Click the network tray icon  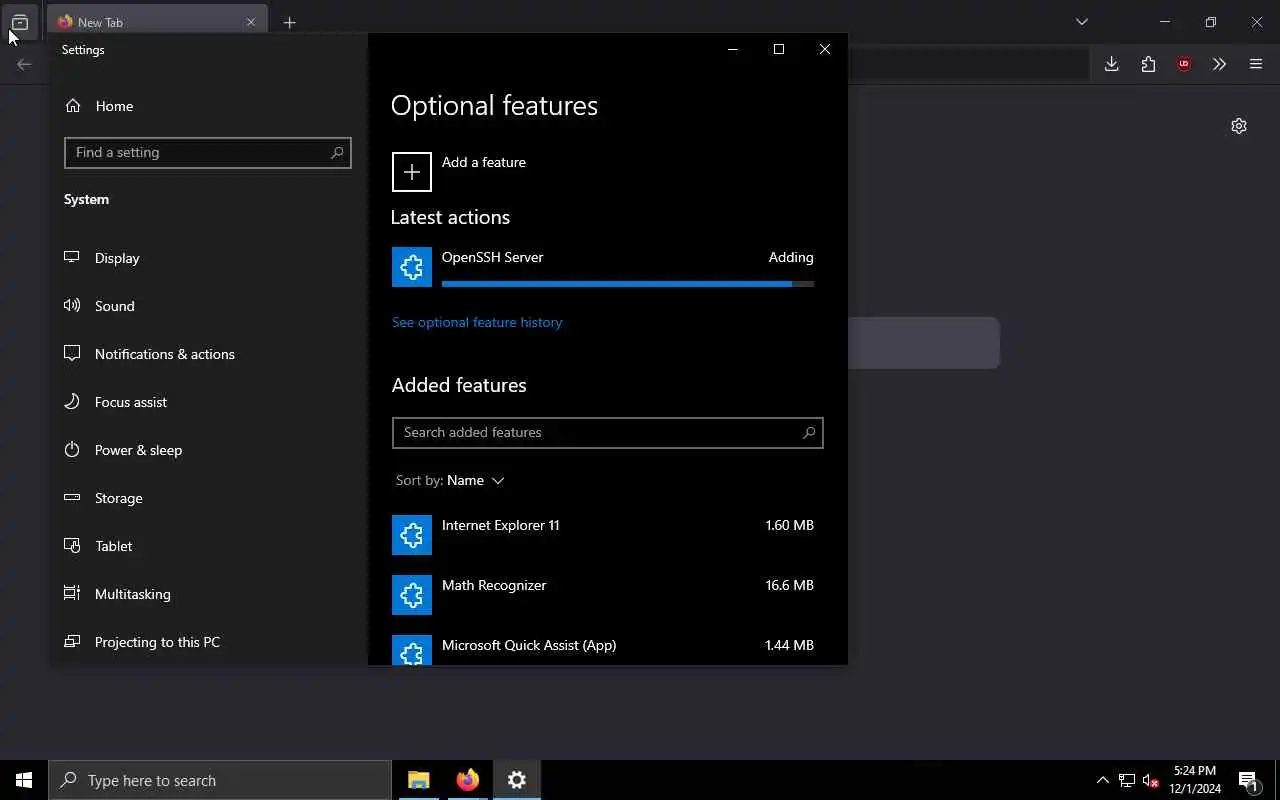1127,780
